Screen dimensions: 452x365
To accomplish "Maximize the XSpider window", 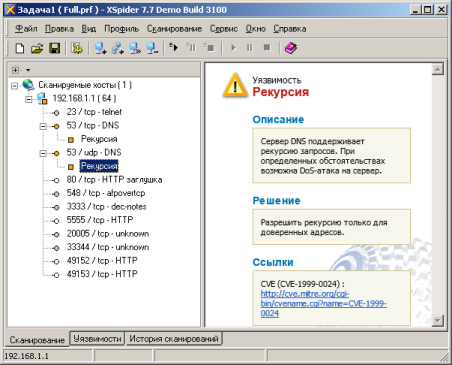I will point(428,10).
